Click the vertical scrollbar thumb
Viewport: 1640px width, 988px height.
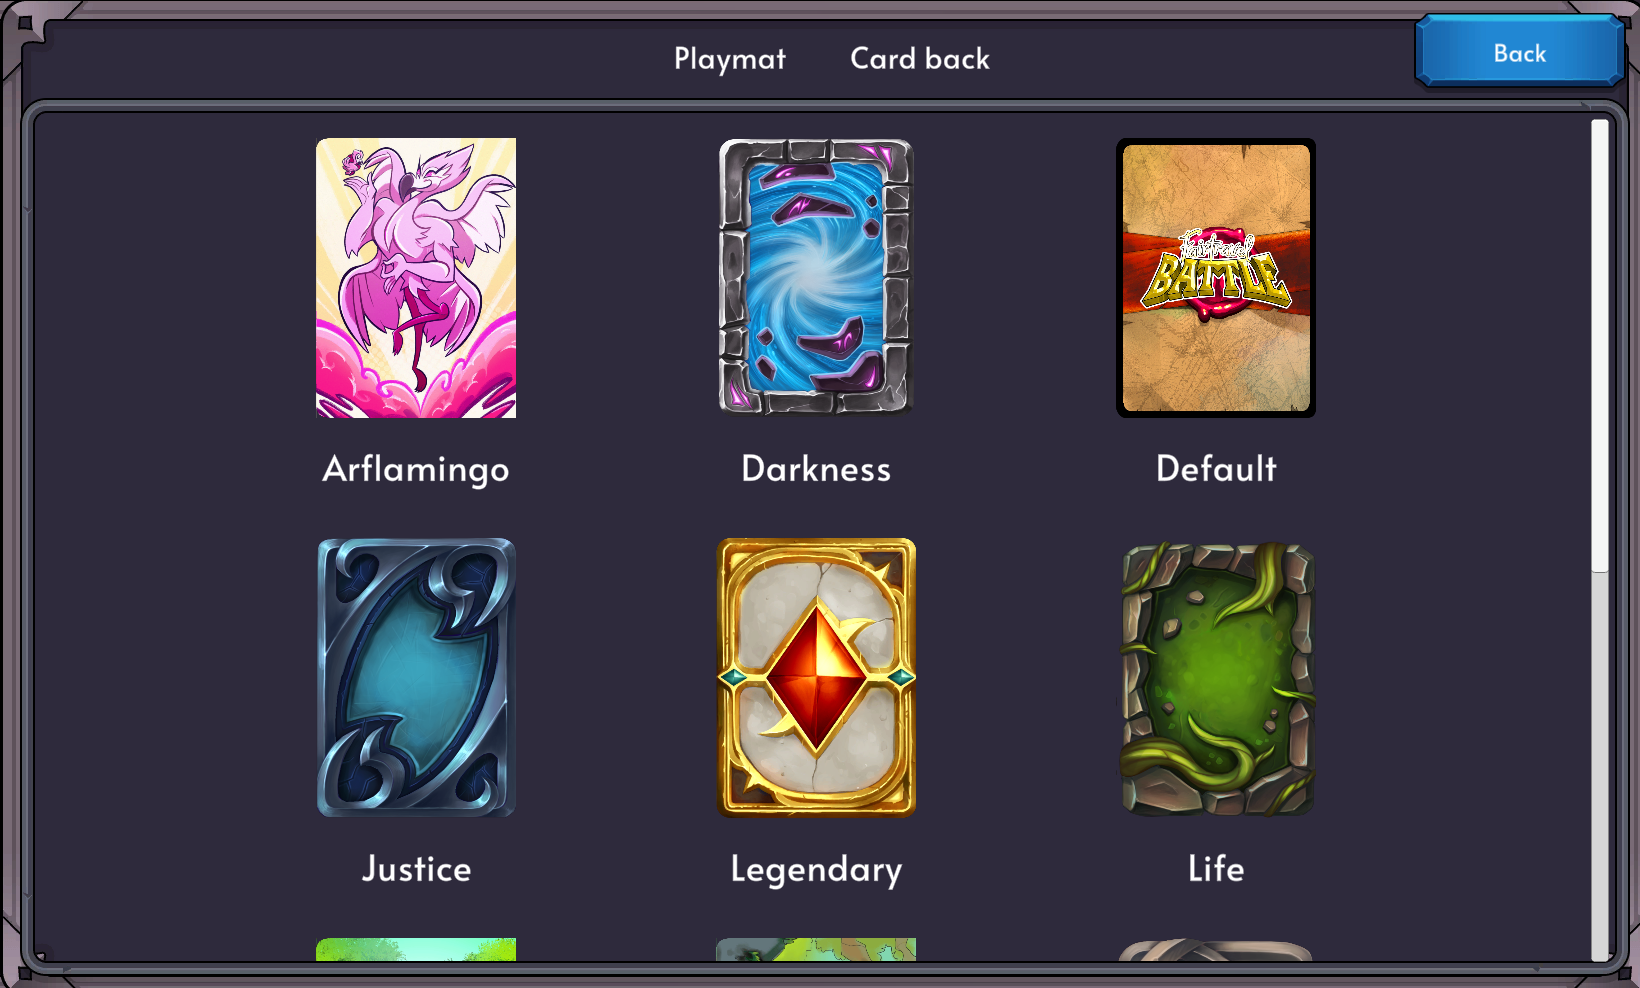(x=1600, y=346)
